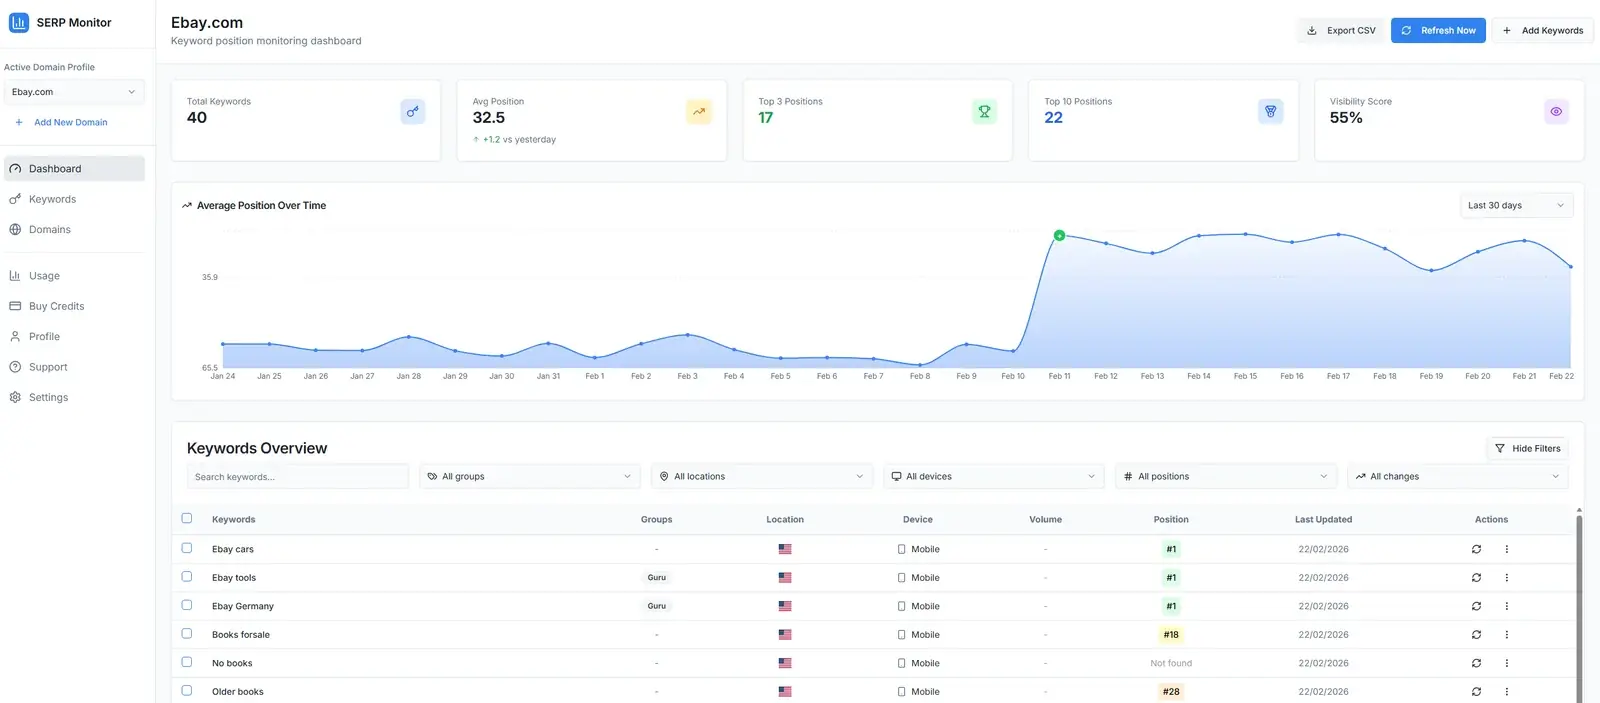Sort by the Position column header
The image size is (1600, 703).
tap(1171, 520)
